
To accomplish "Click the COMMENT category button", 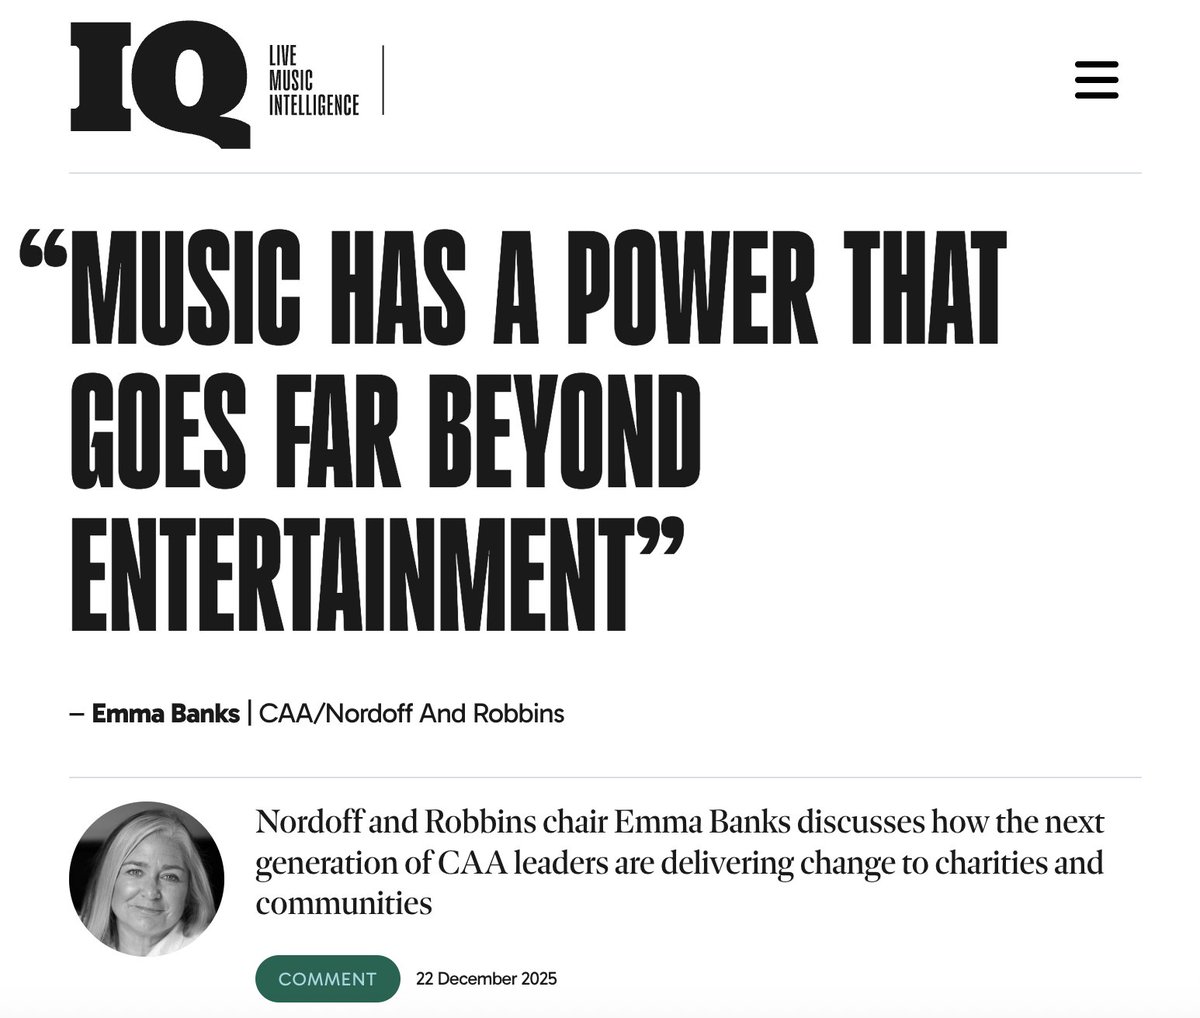I will 327,979.
